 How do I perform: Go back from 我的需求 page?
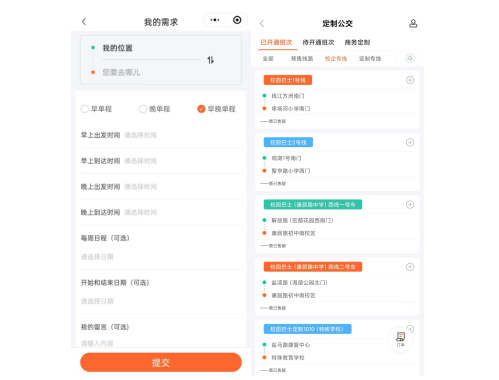(84, 22)
